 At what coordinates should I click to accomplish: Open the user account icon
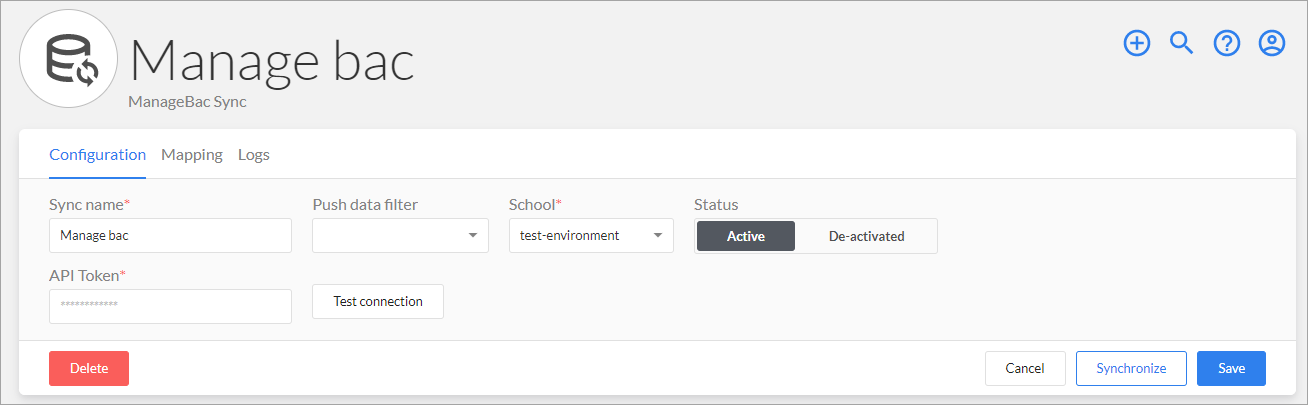1272,43
